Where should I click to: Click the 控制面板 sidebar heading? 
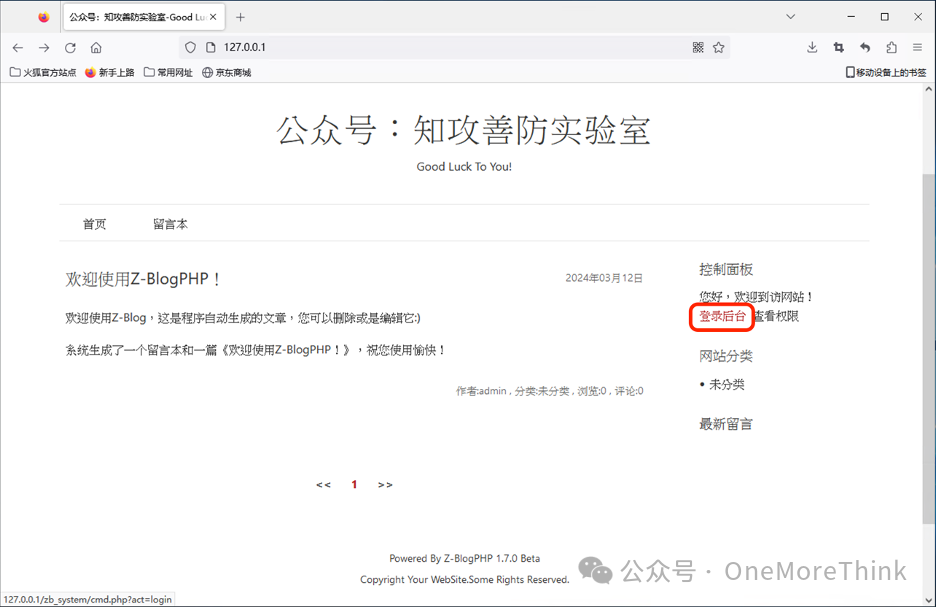(x=726, y=270)
